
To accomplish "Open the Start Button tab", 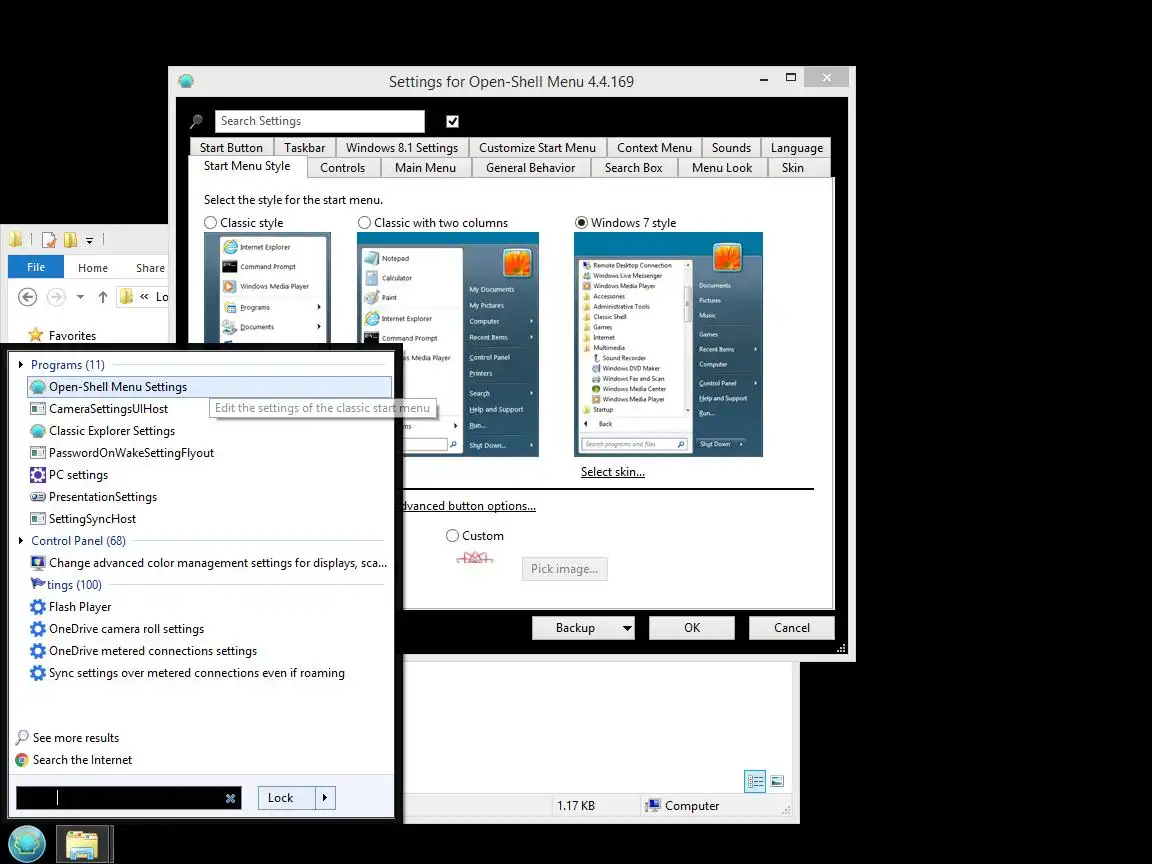I will coord(231,148).
